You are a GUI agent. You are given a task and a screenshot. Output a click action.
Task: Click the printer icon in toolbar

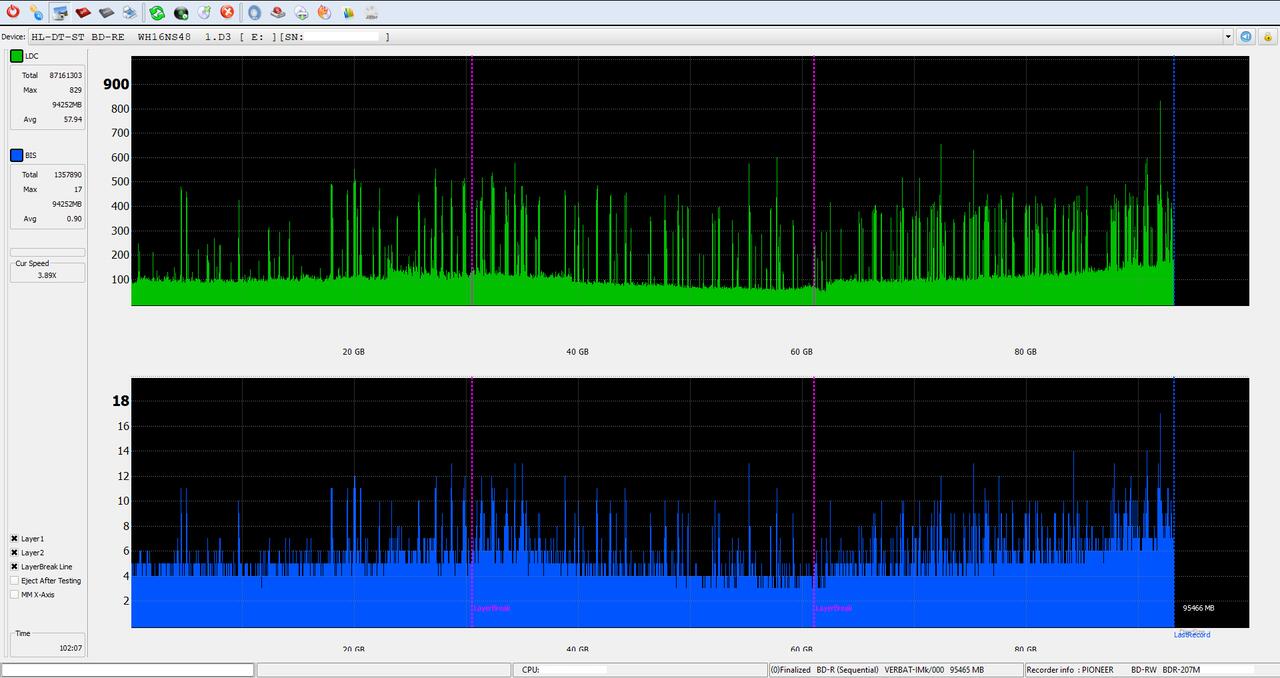pyautogui.click(x=130, y=12)
